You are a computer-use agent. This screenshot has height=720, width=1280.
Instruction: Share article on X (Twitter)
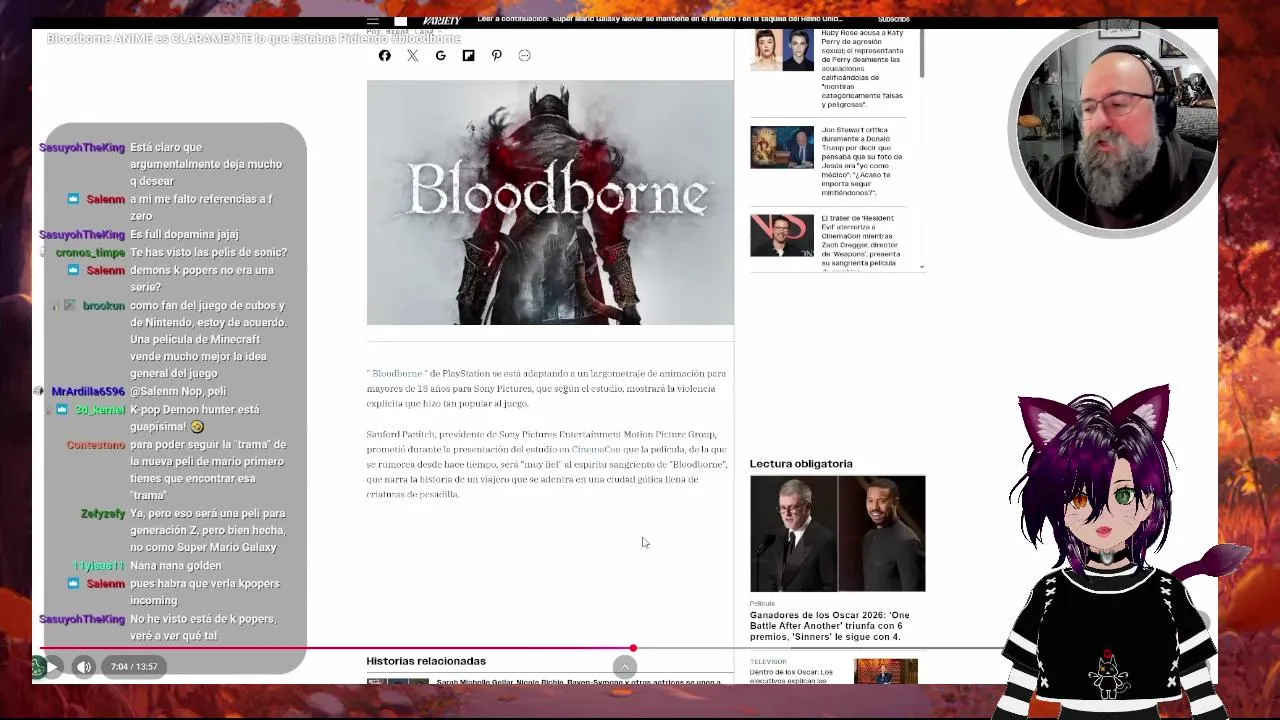click(413, 56)
